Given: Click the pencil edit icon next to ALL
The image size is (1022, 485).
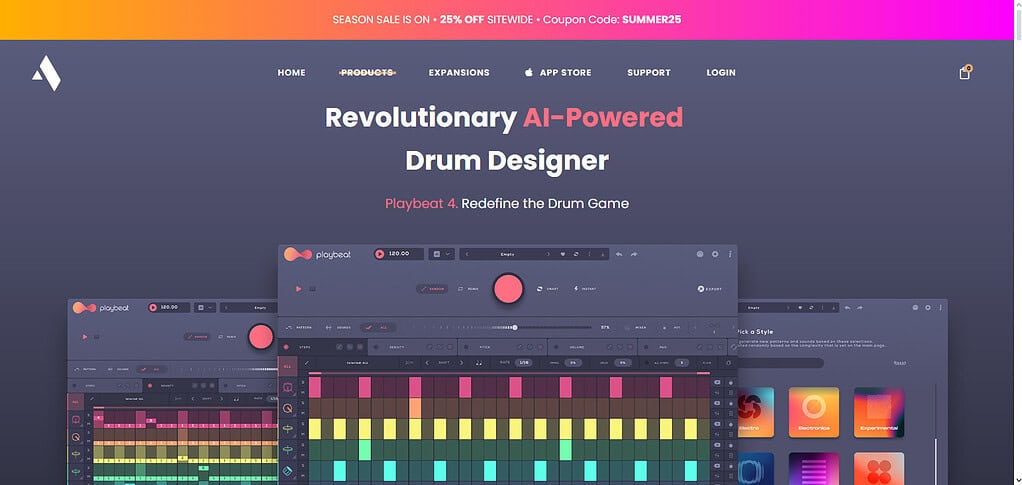Looking at the screenshot, I should 307,363.
